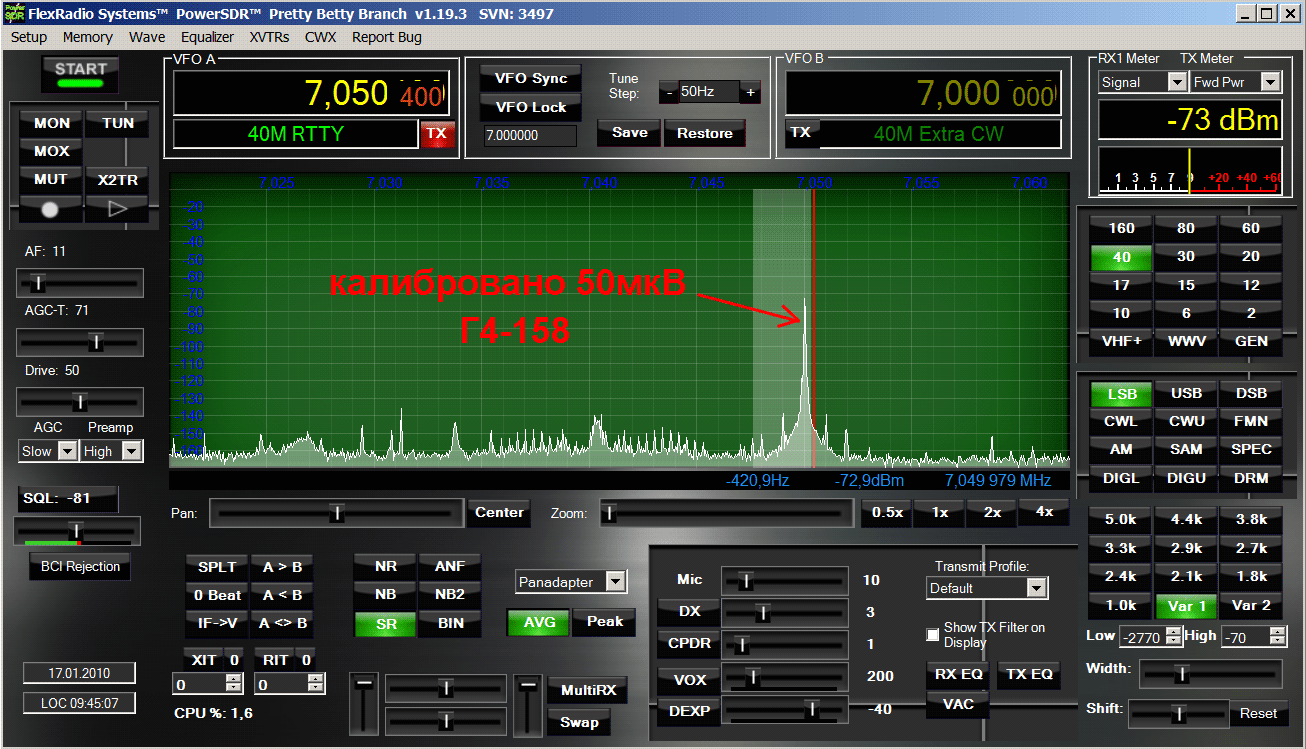Turn on the NR noise reduction

(x=385, y=566)
